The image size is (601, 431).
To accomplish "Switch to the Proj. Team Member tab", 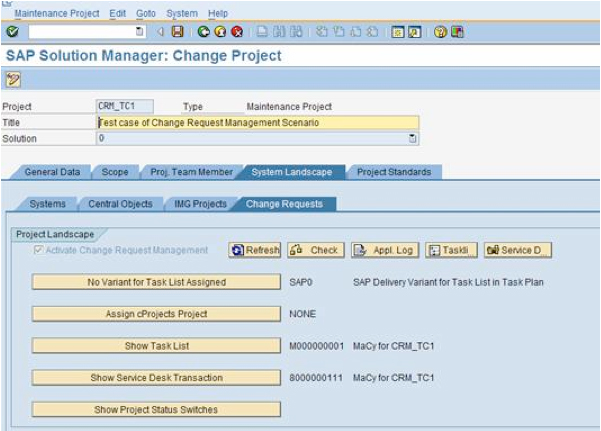I will pos(191,172).
